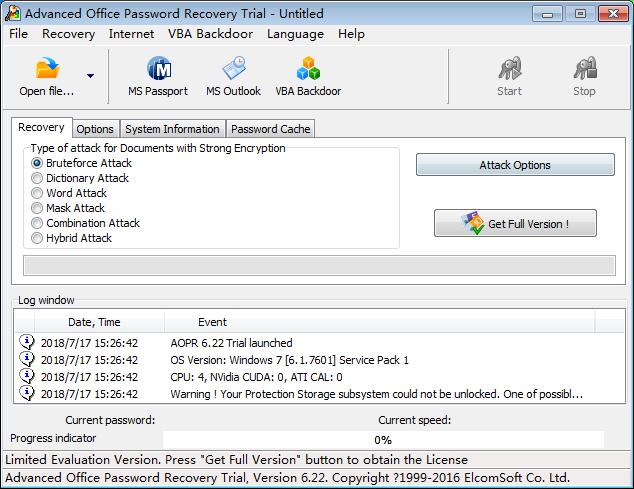Close the Advanced Office Password Recovery window
Image resolution: width=634 pixels, height=489 pixels.
tap(613, 14)
